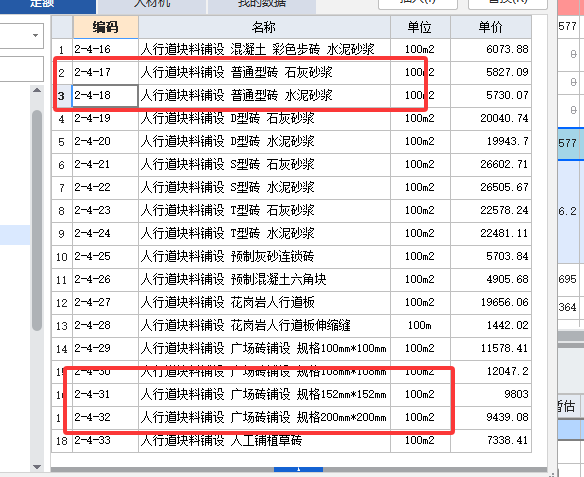The height and width of the screenshot is (477, 584).
Task: Select code cell 2-4-16
Action: (105, 50)
